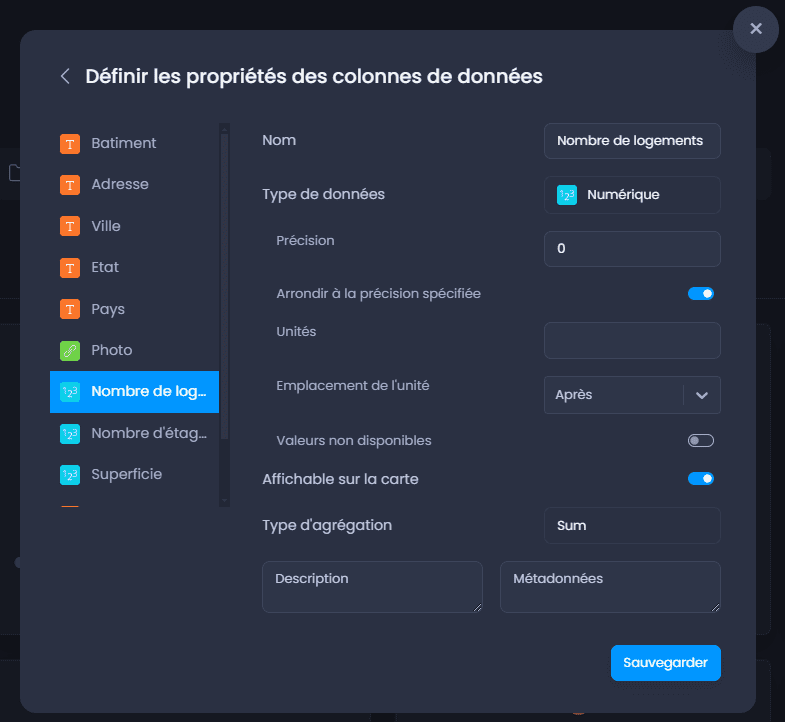Click the Sauvegarder button
This screenshot has width=785, height=722.
click(x=665, y=663)
